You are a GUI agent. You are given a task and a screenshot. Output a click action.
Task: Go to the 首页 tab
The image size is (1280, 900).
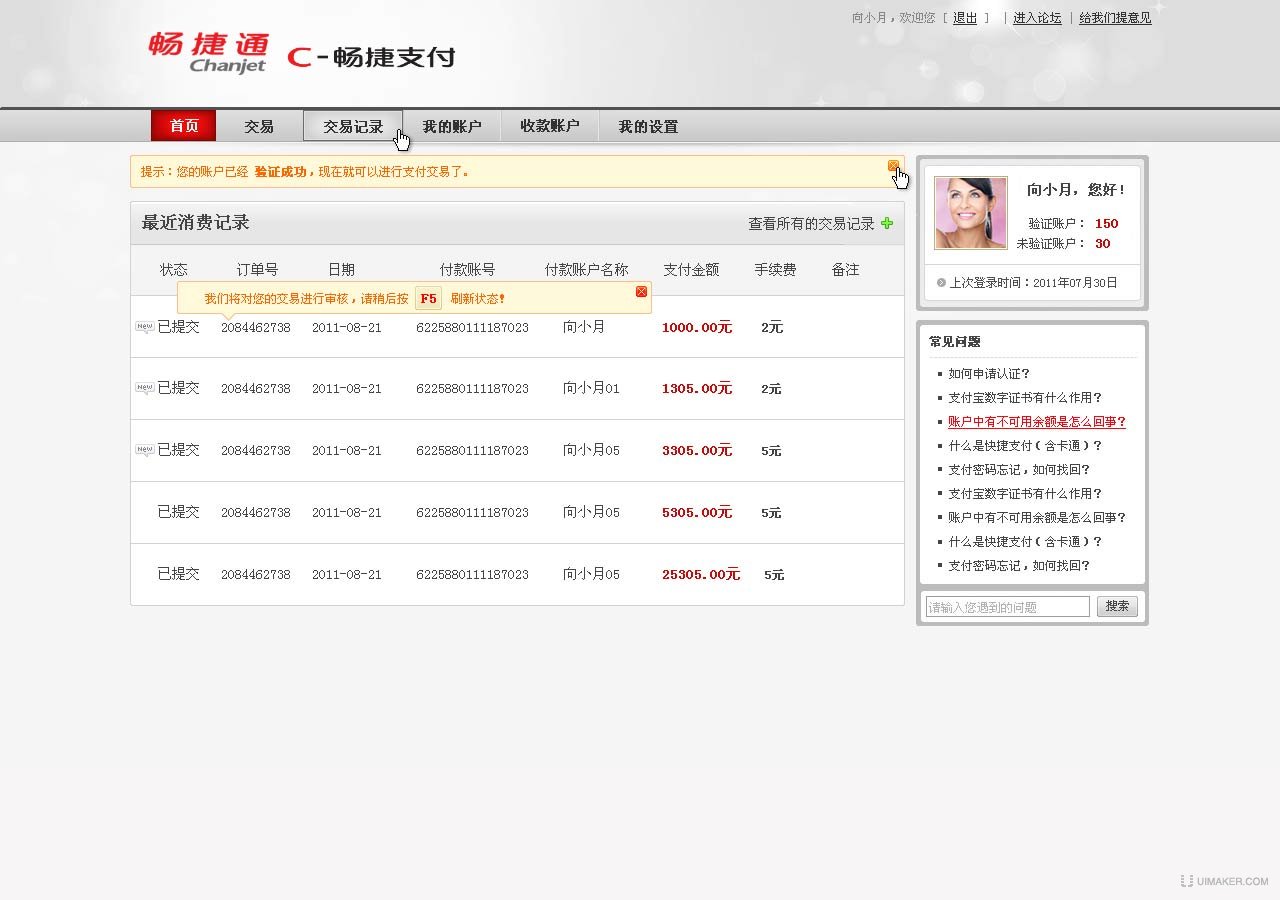pyautogui.click(x=183, y=126)
